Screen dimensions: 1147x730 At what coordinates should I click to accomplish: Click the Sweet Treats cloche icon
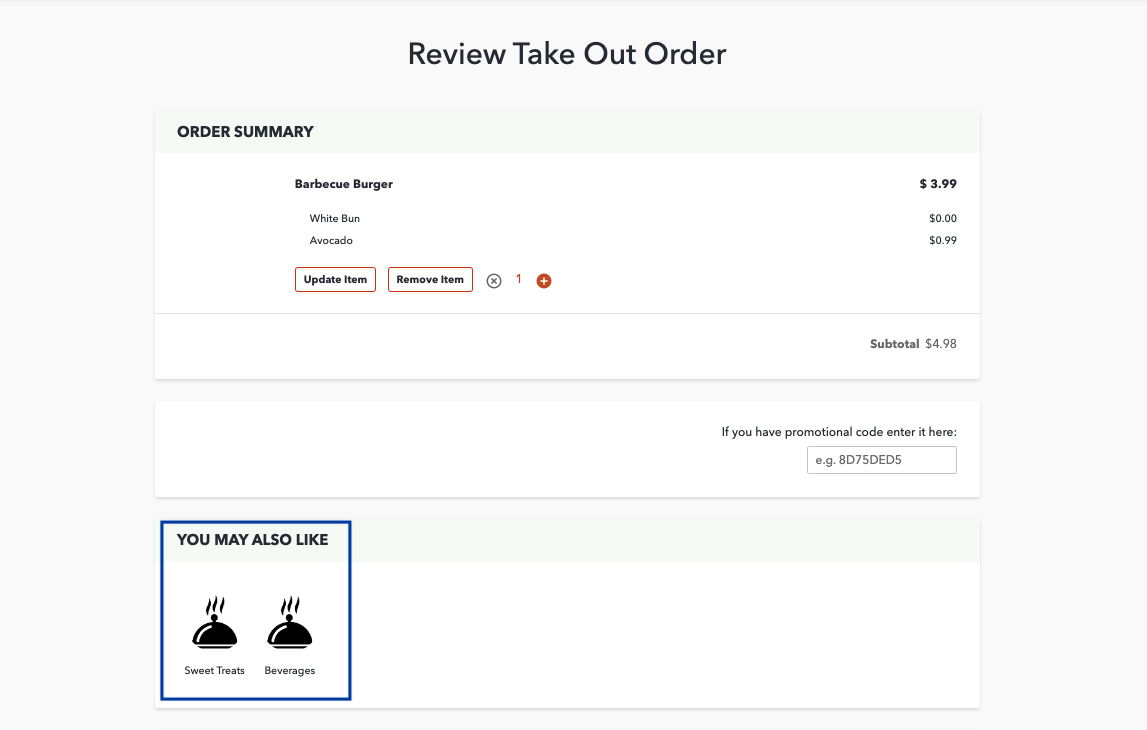pyautogui.click(x=214, y=624)
